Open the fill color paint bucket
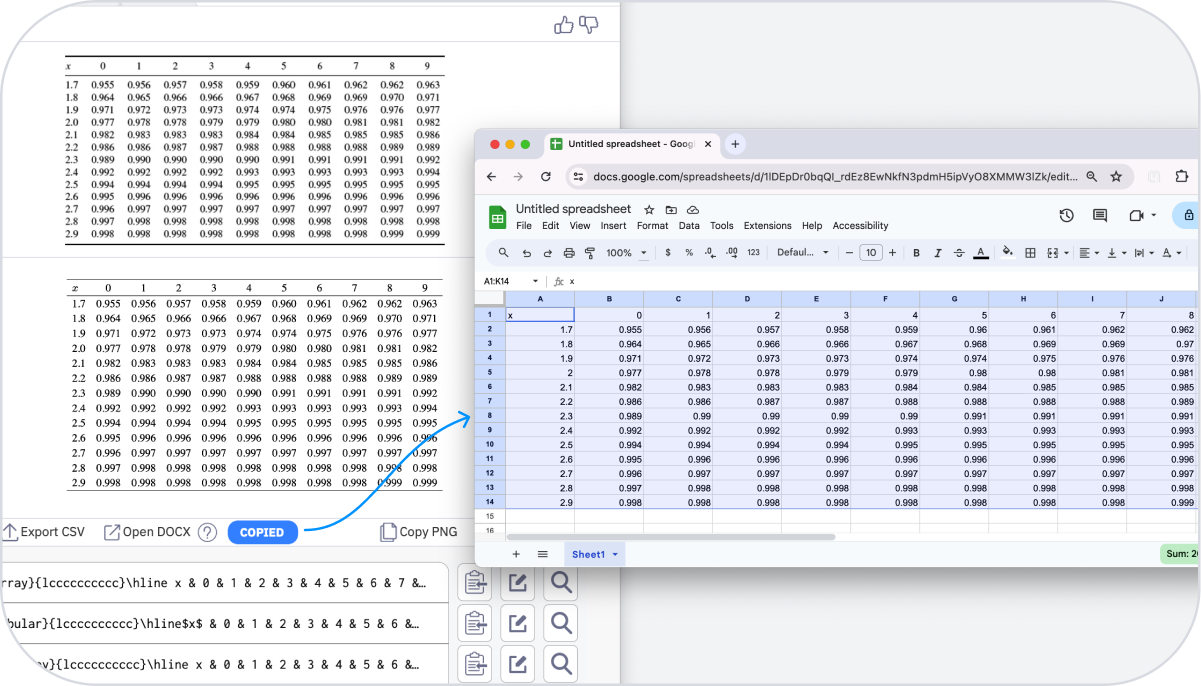This screenshot has height=686, width=1201. point(1007,253)
